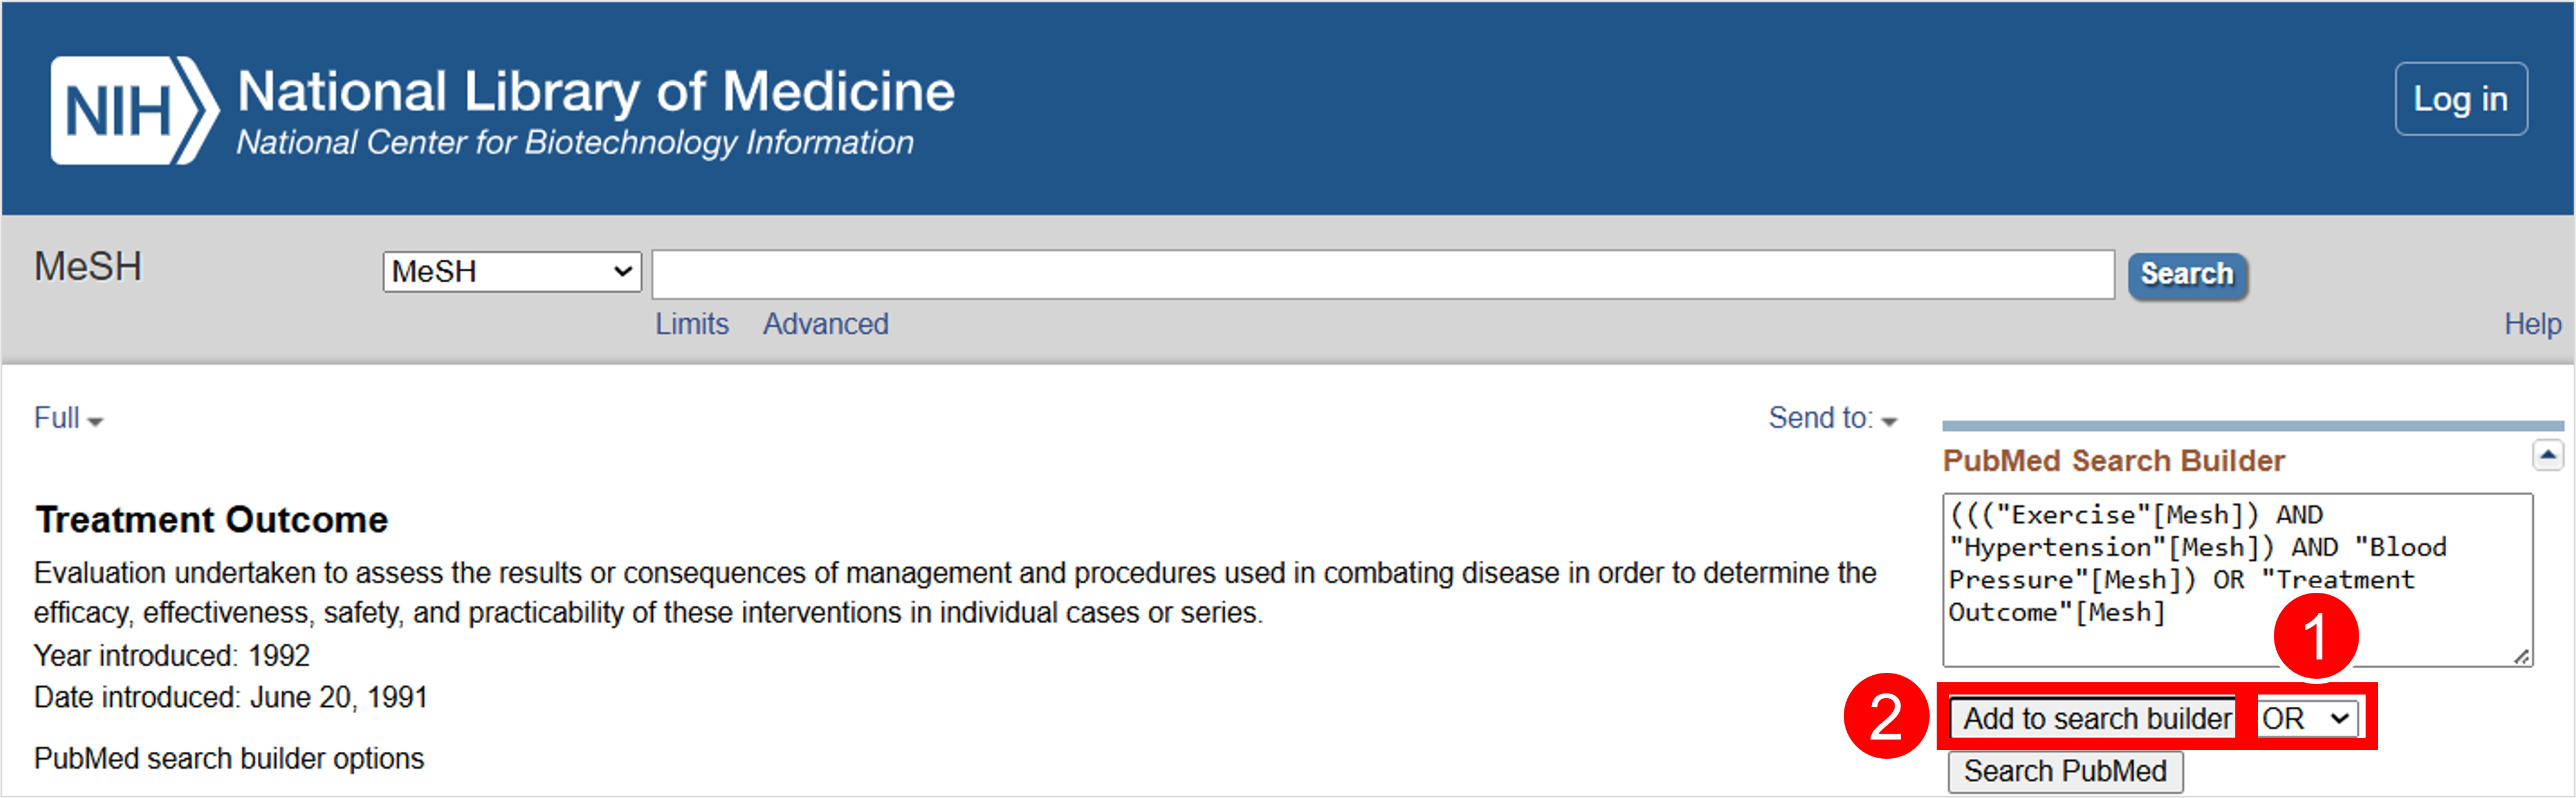Click the blue Search button

(x=2187, y=275)
